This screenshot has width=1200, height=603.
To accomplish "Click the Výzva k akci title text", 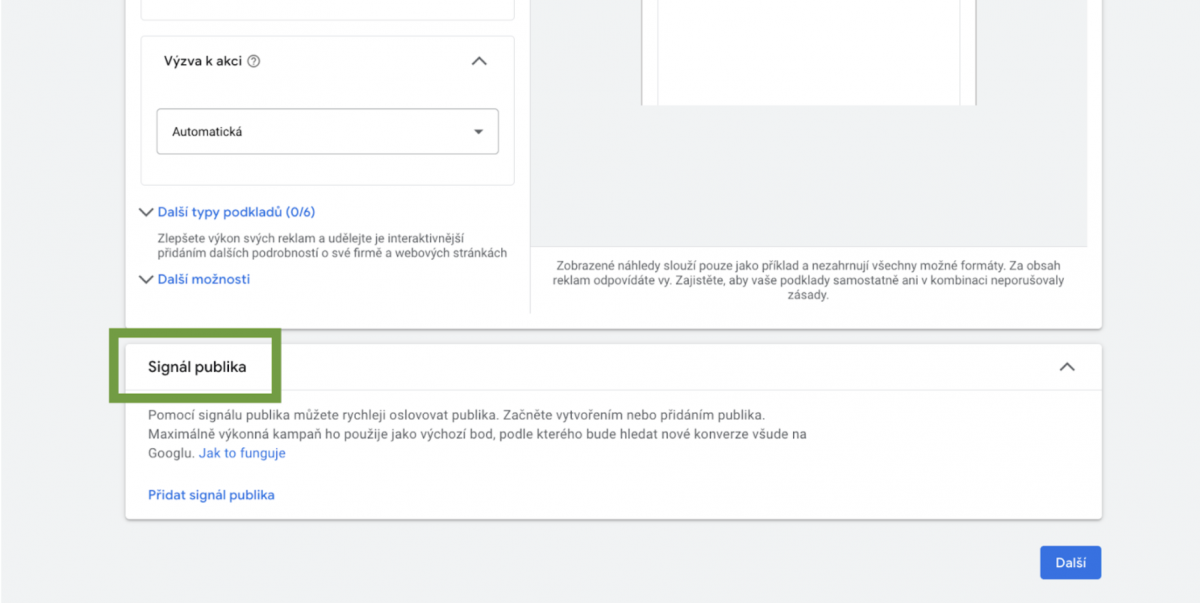I will point(203,61).
